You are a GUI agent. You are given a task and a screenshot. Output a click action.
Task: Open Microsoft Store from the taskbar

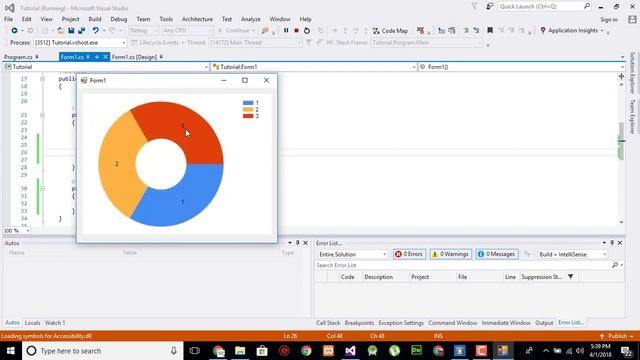pyautogui.click(x=262, y=351)
